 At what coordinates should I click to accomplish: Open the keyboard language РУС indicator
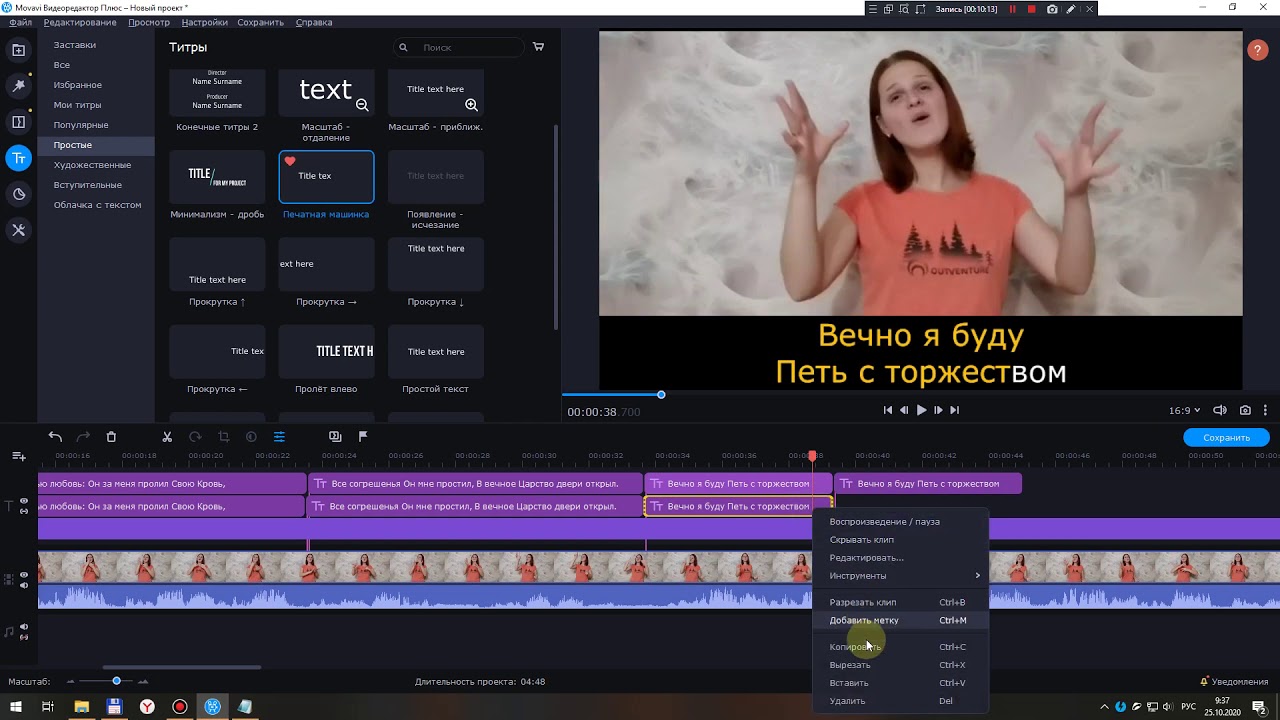1189,707
